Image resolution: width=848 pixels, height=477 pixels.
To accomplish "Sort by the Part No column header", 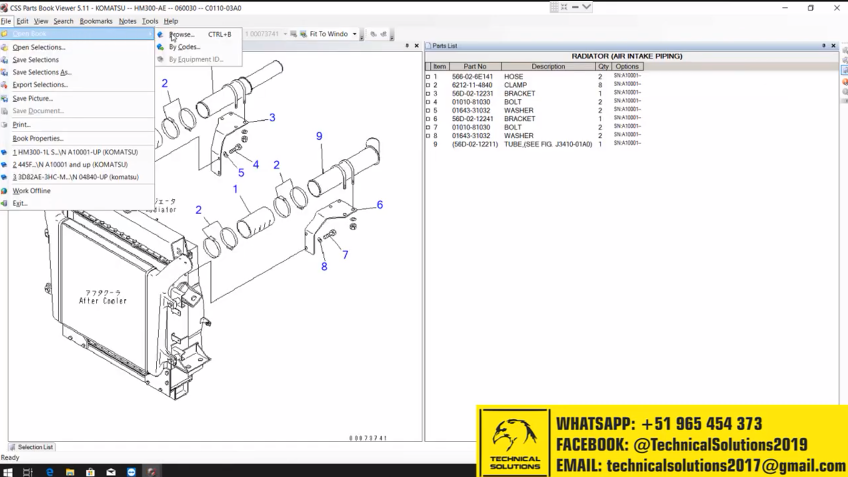I will click(475, 67).
